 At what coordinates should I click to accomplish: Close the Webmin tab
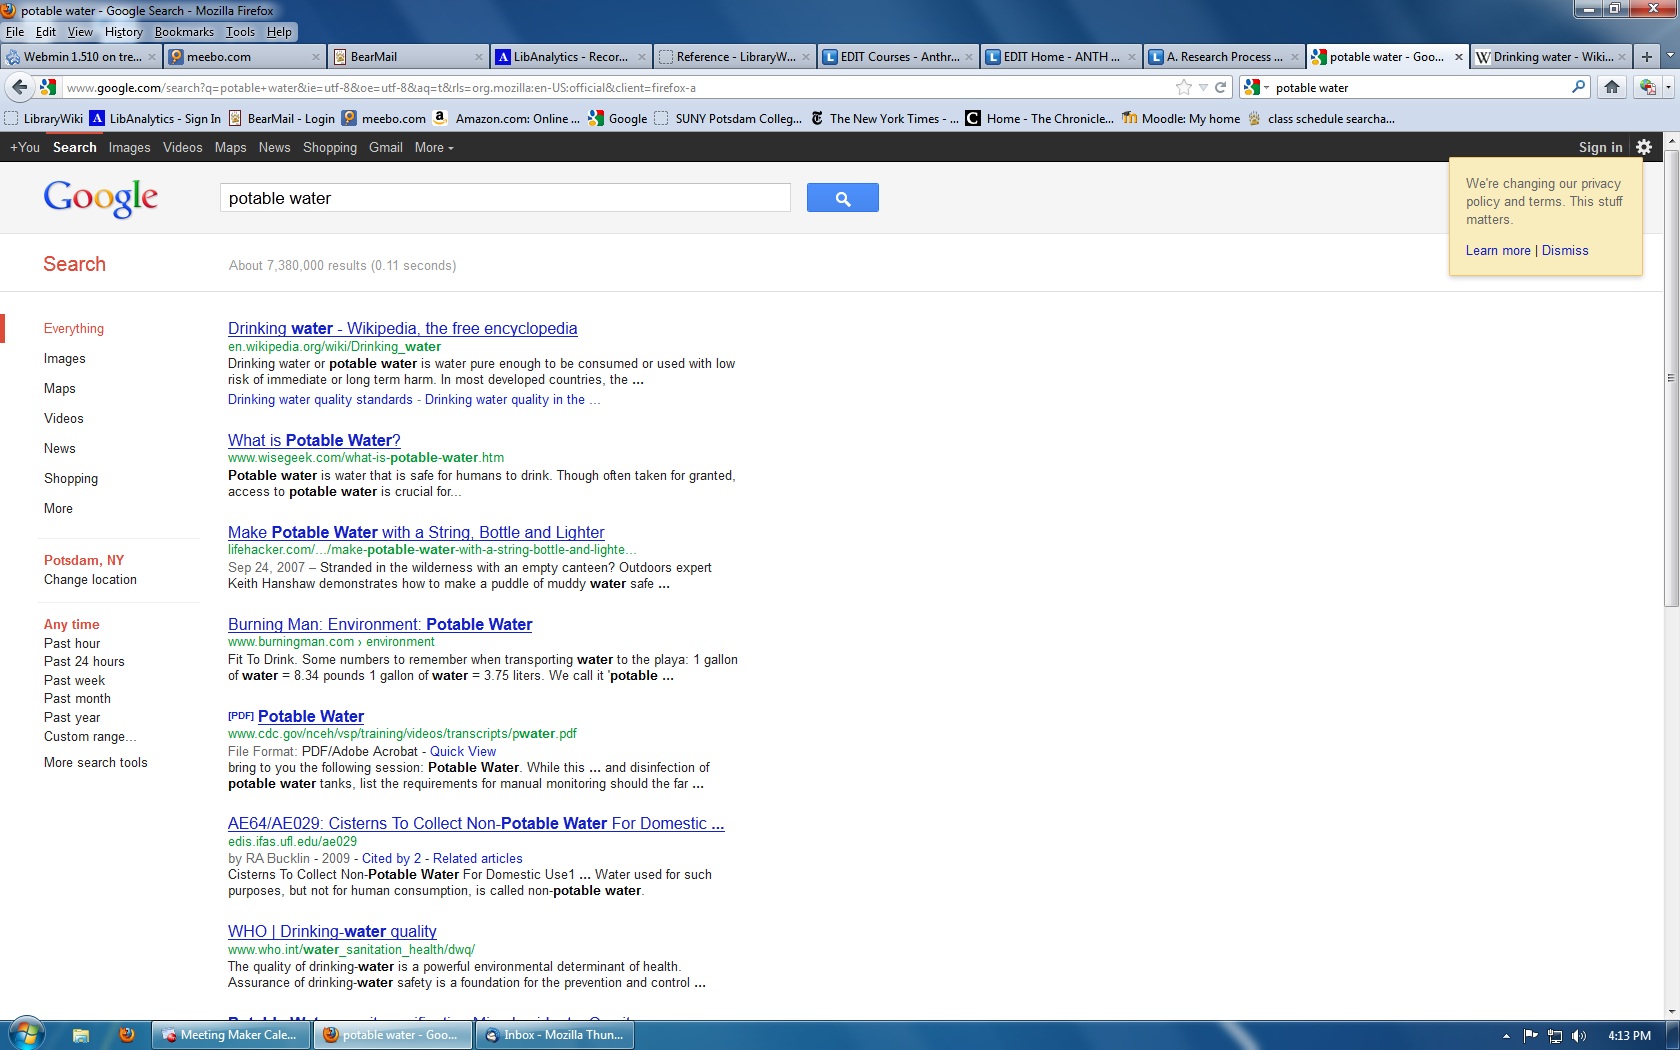pyautogui.click(x=152, y=57)
